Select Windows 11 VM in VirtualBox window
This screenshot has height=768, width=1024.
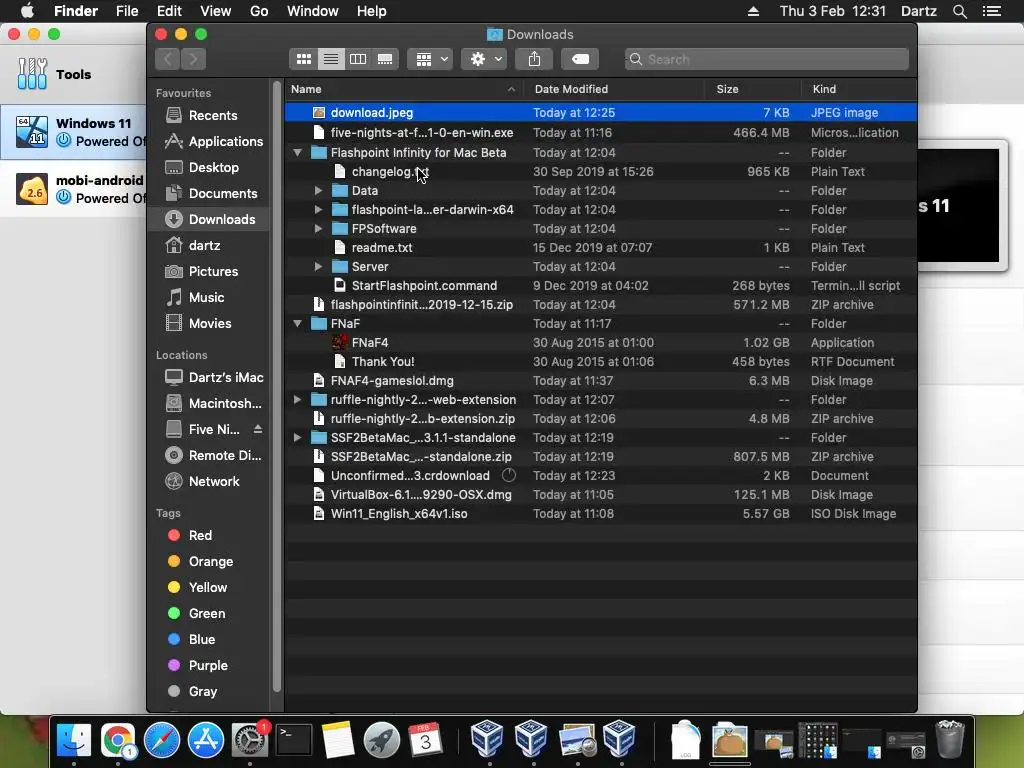tap(74, 132)
